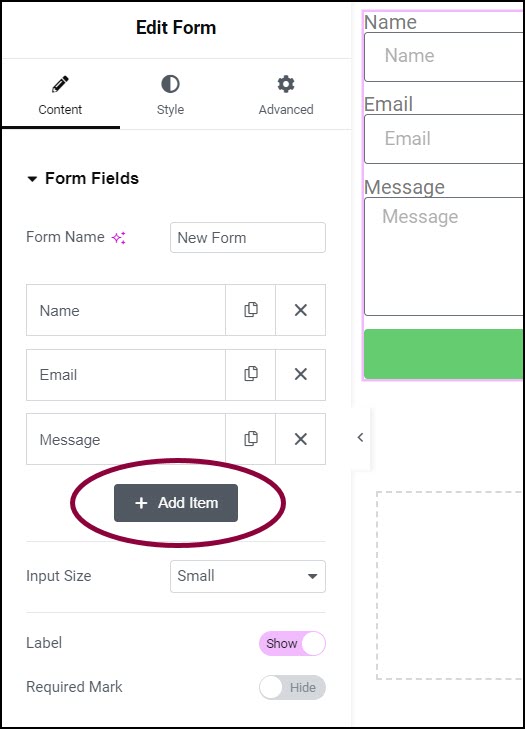The width and height of the screenshot is (525, 729).
Task: Duplicate the Name field item
Action: 251,310
